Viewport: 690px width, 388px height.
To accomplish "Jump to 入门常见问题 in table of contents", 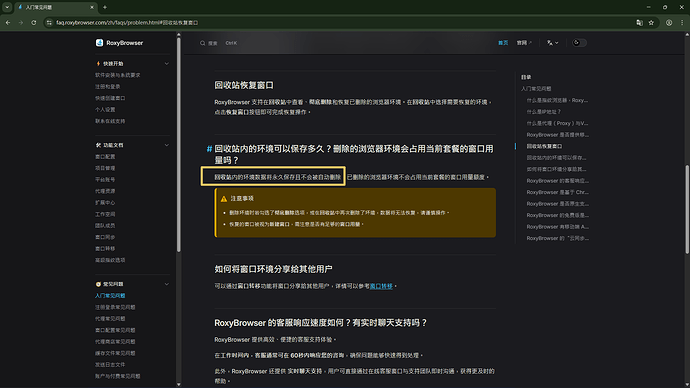I will [536, 88].
